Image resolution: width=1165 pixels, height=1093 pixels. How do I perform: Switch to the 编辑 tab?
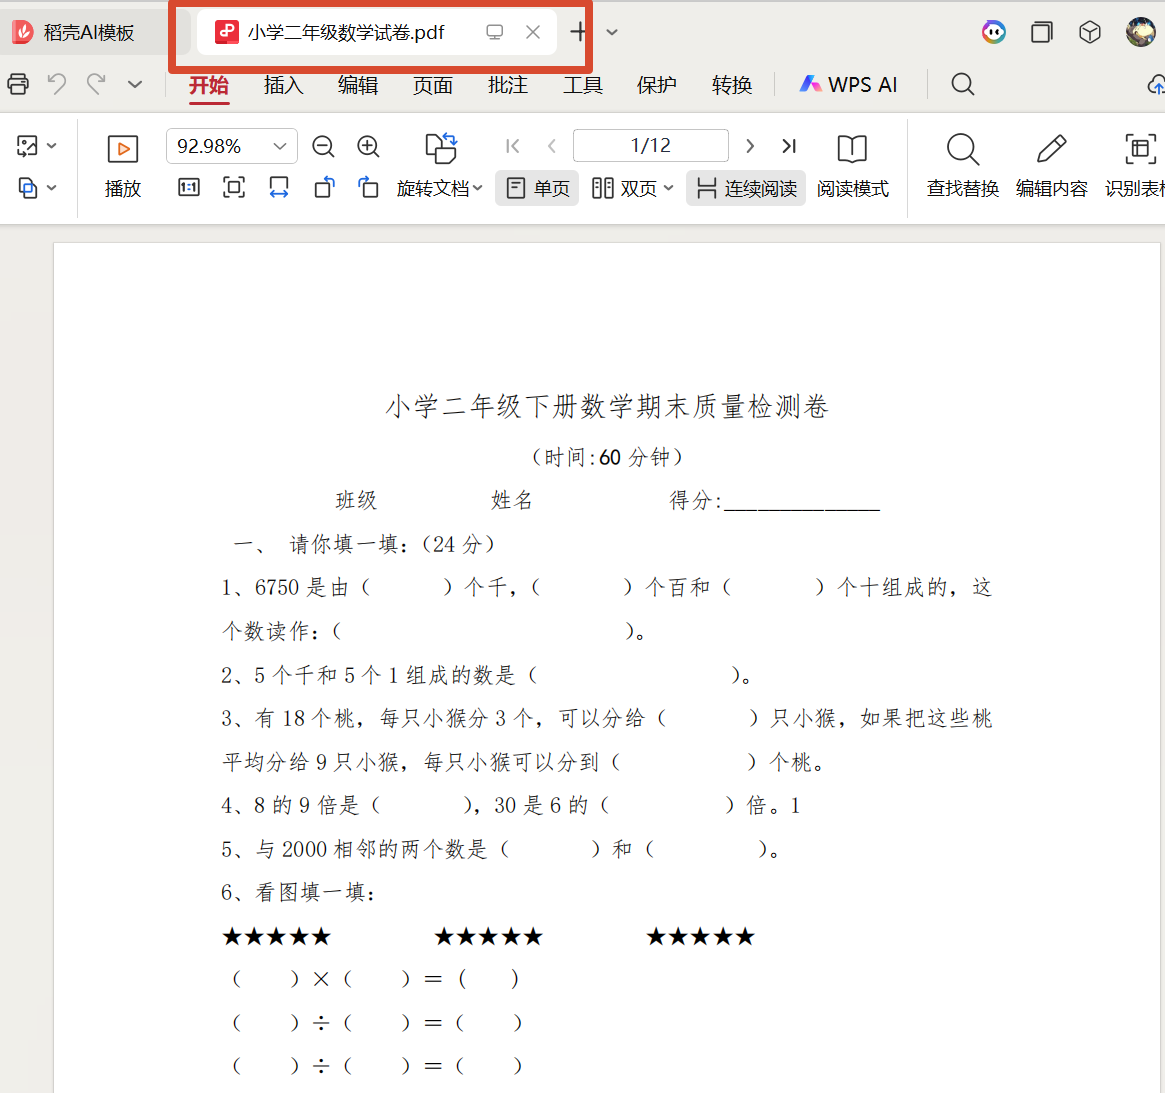click(358, 85)
